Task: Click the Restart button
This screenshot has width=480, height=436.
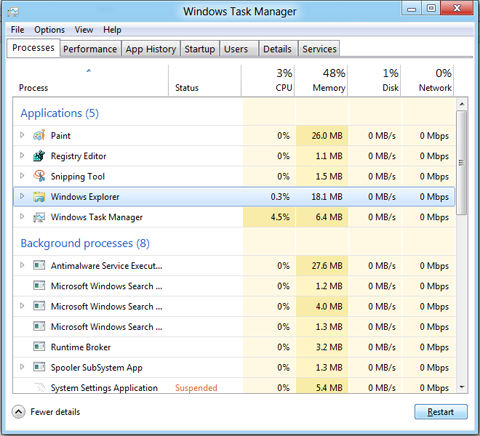Action: 441,412
